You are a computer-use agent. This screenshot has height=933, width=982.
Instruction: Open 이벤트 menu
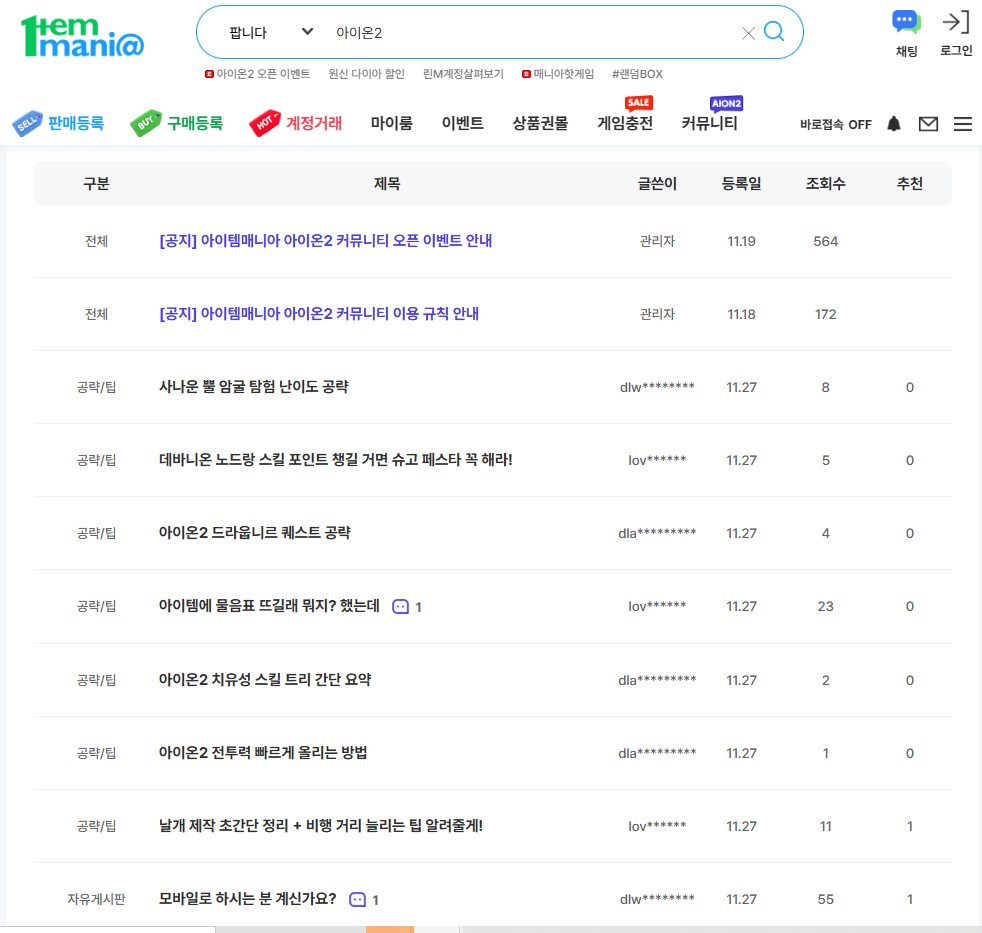462,123
